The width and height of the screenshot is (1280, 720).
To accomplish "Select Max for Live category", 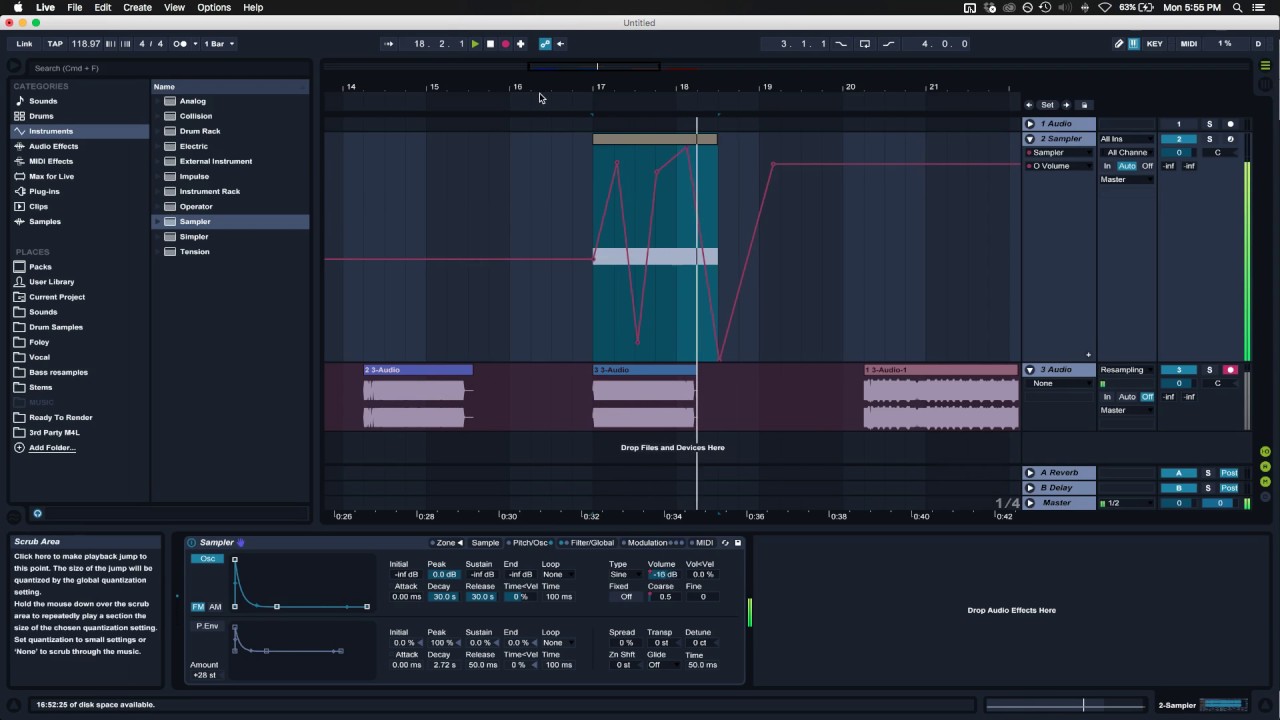I will [x=51, y=176].
